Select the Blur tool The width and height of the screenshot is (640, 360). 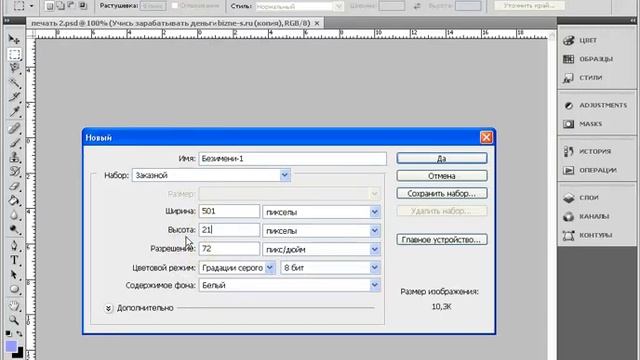click(14, 215)
